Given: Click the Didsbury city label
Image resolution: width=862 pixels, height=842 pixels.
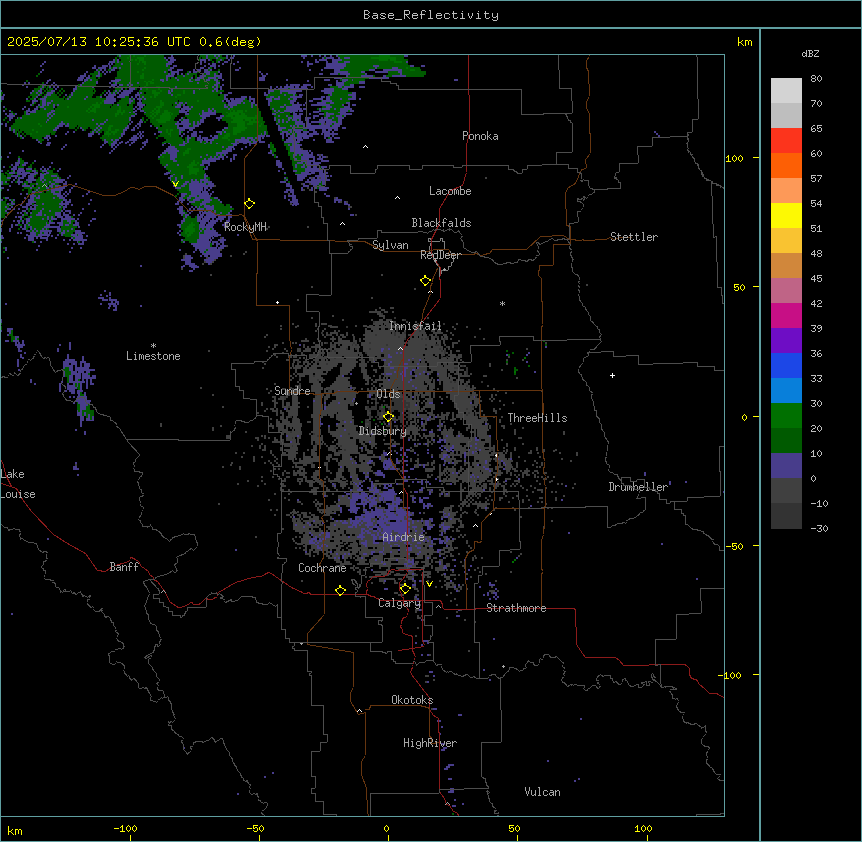Looking at the screenshot, I should point(383,431).
